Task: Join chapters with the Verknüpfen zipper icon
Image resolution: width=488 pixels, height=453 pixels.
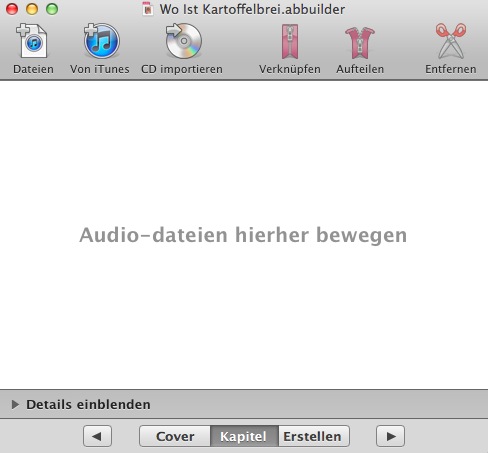Action: pos(290,42)
